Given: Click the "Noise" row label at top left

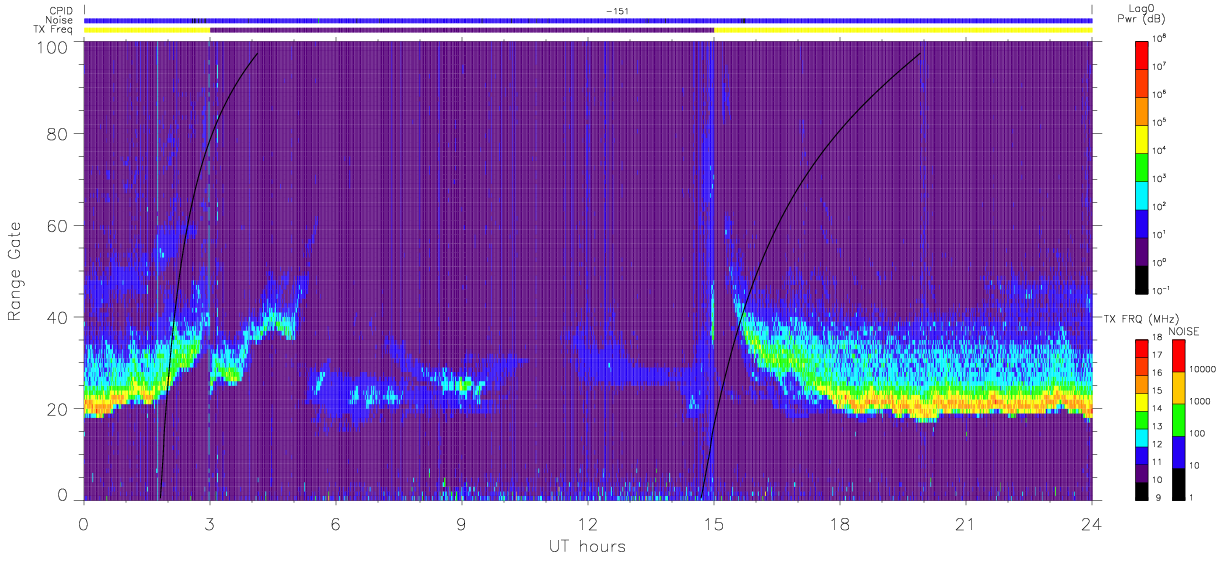Looking at the screenshot, I should pos(60,20).
